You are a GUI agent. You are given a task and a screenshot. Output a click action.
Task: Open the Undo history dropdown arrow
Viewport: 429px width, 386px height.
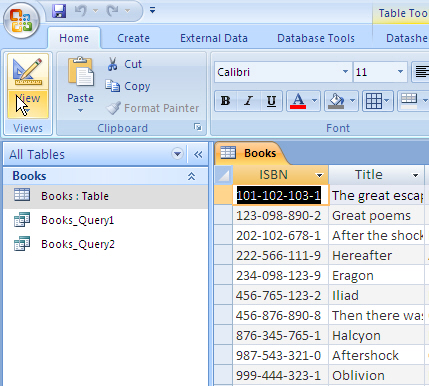pos(95,11)
